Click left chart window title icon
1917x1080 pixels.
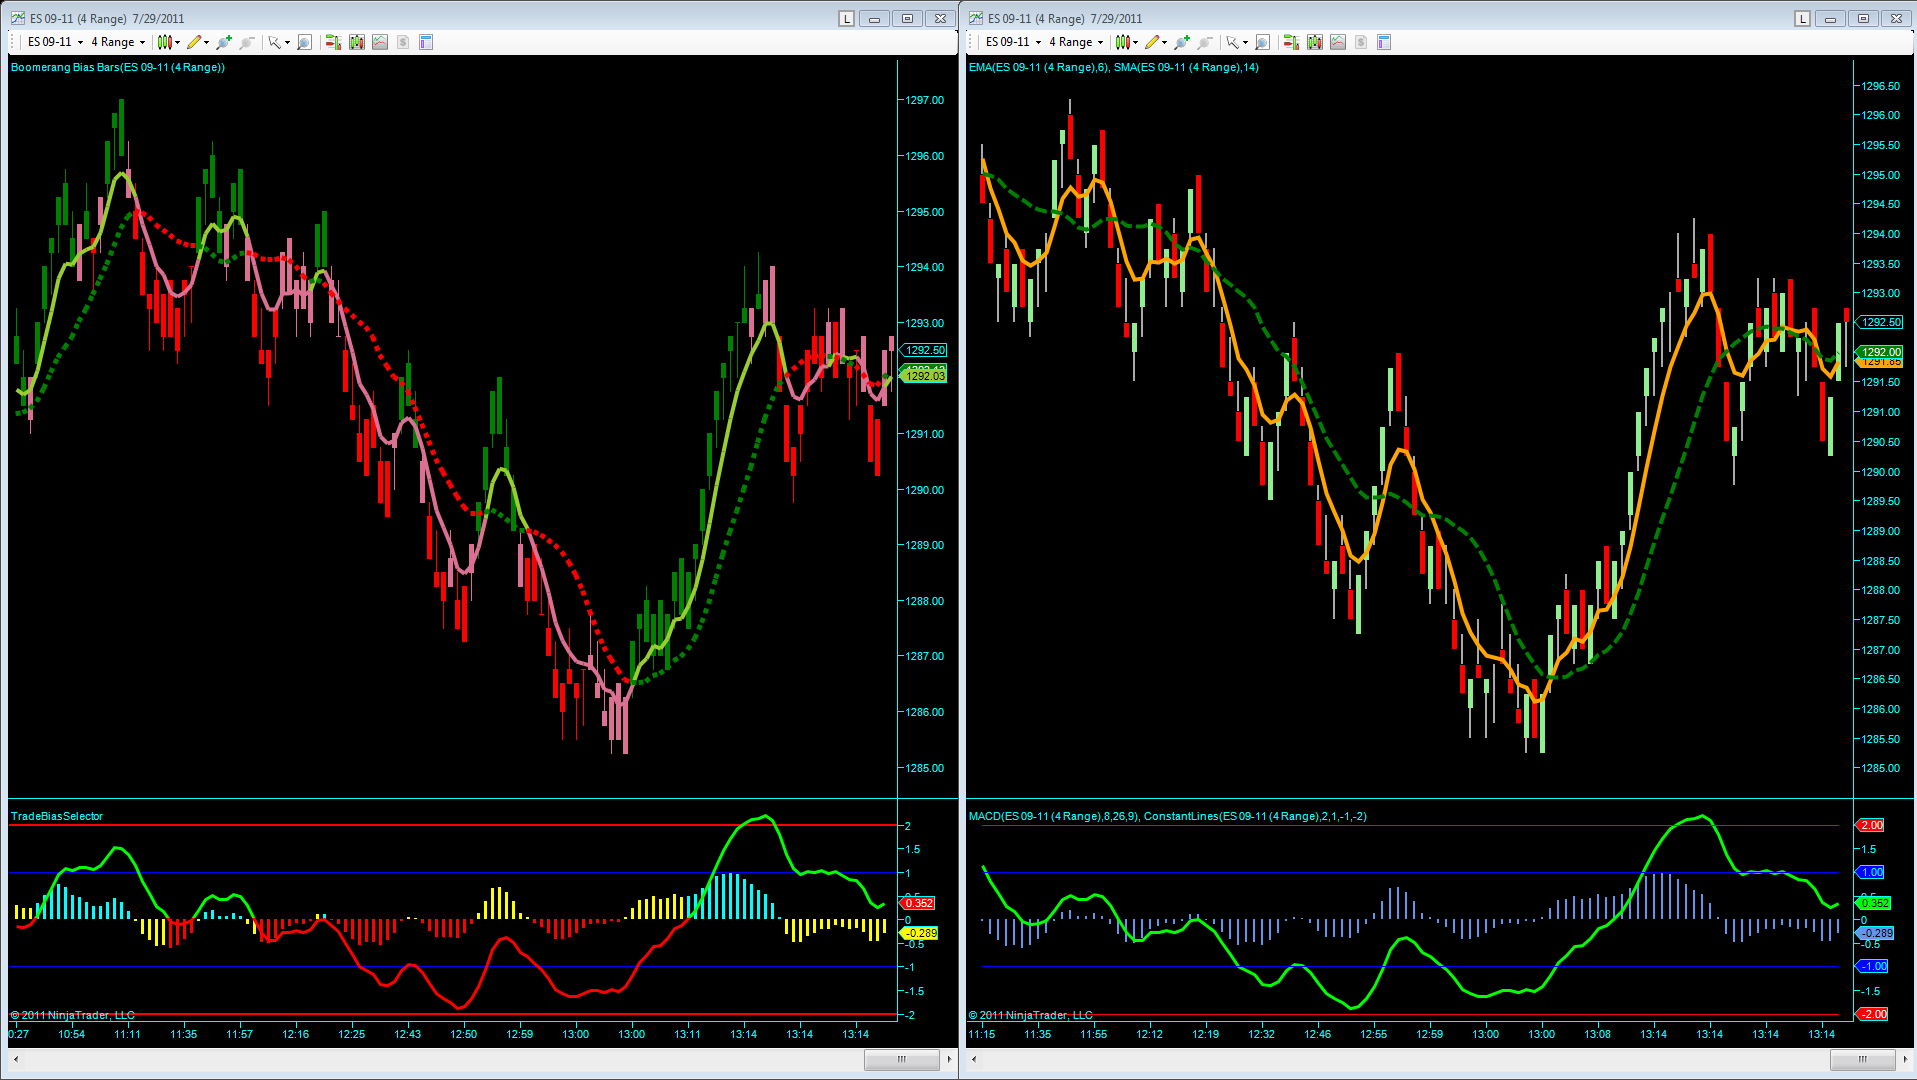18,18
